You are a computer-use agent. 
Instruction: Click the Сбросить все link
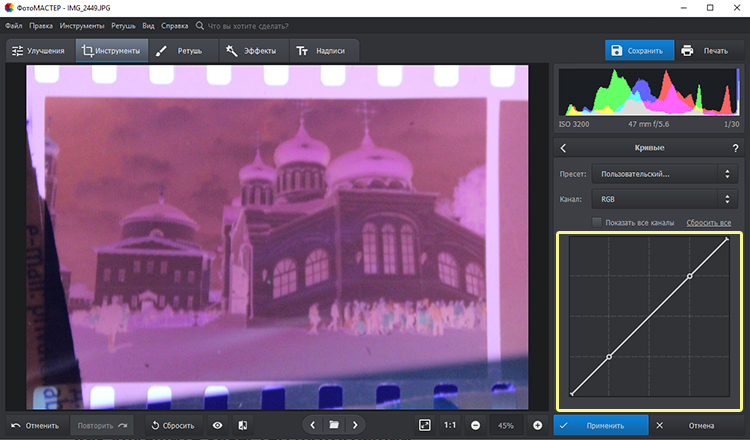[x=709, y=222]
